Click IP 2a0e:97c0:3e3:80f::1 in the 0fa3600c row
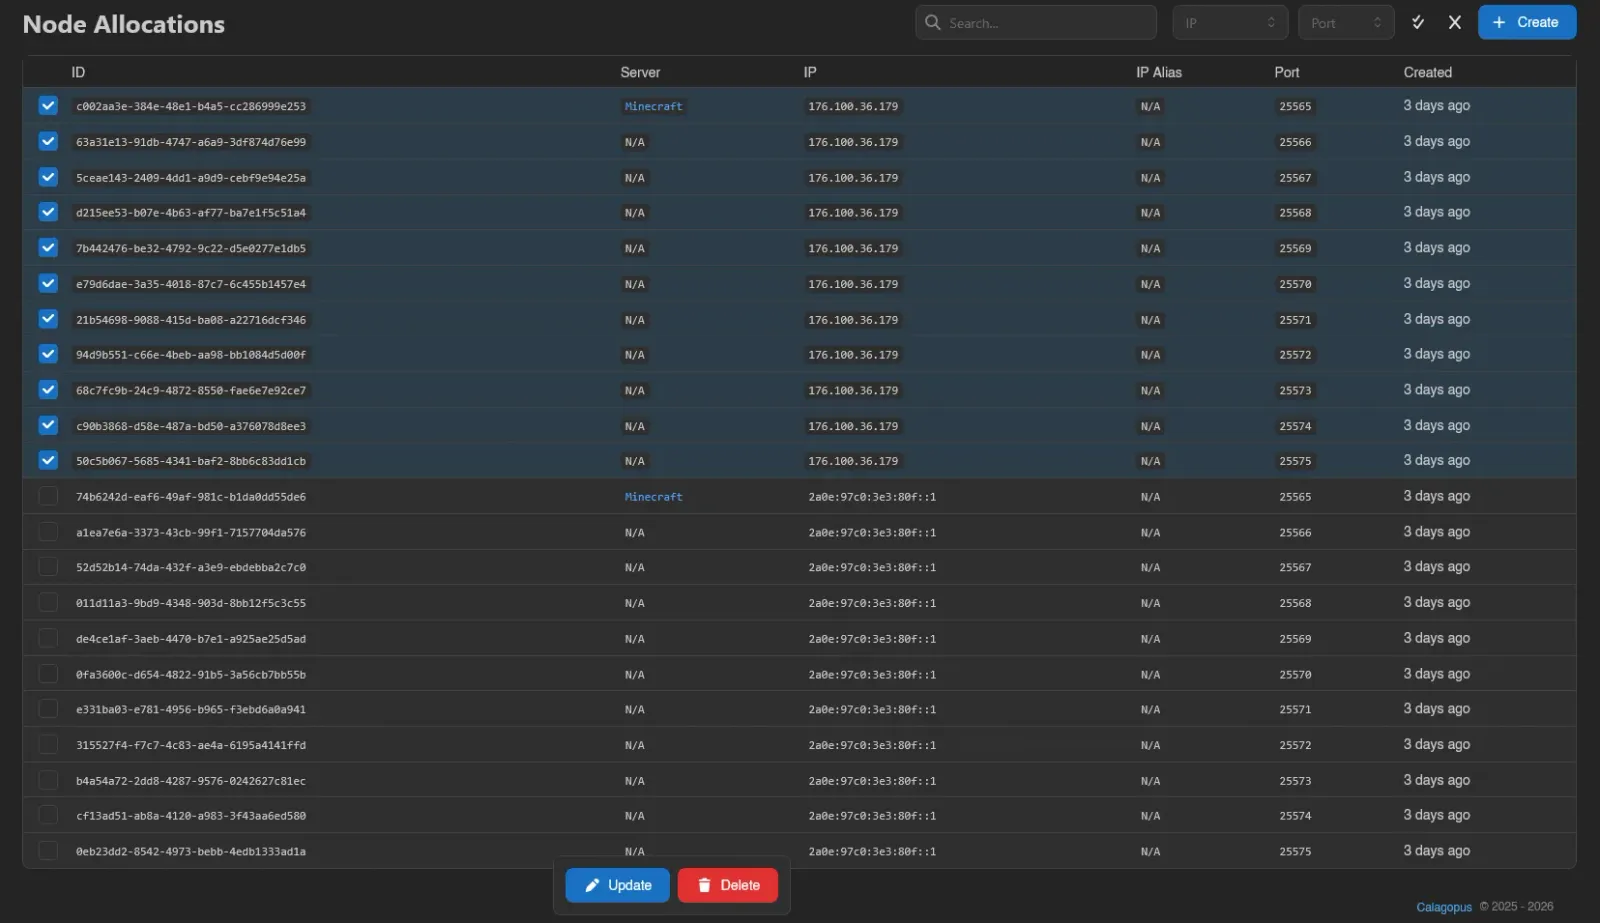The width and height of the screenshot is (1600, 923). (x=872, y=675)
